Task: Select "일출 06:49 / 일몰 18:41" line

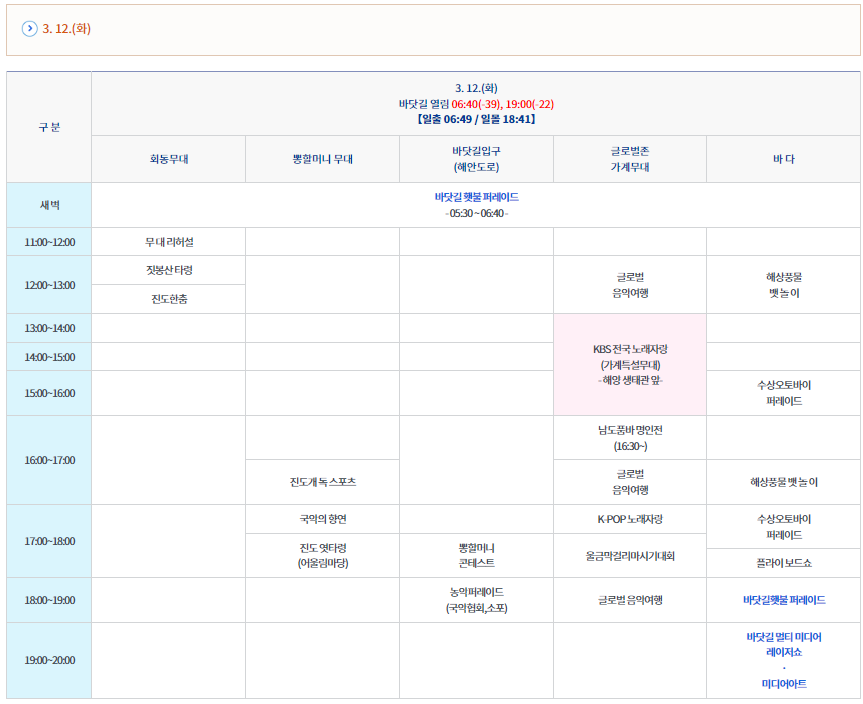Action: click(x=476, y=119)
